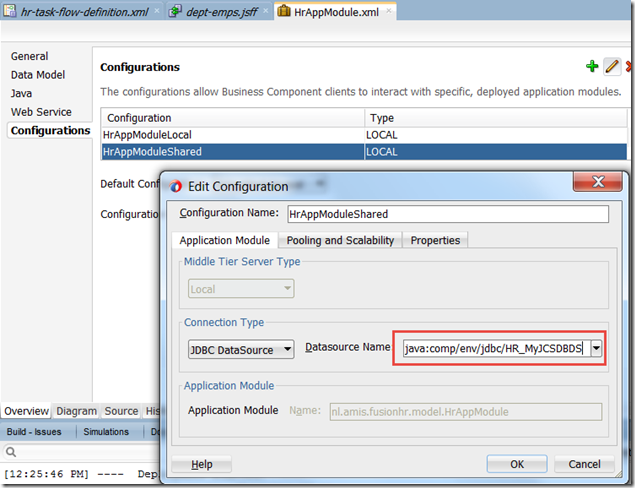Screen dimensions: 635x488
Task: Switch to Pooling and Scalability tab
Action: pyautogui.click(x=341, y=240)
